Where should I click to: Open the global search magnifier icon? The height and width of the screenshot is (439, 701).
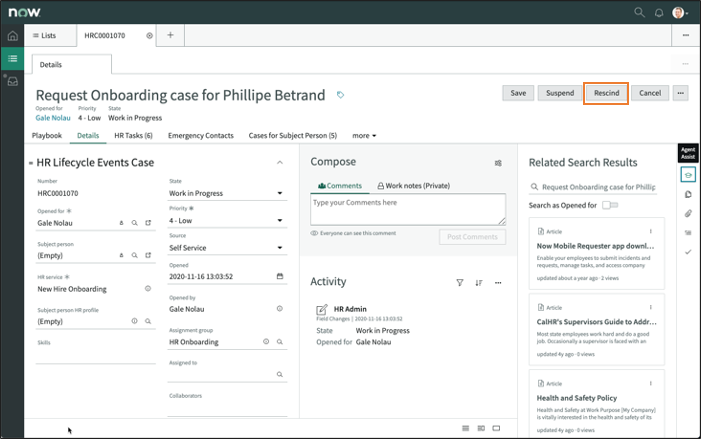click(x=639, y=12)
